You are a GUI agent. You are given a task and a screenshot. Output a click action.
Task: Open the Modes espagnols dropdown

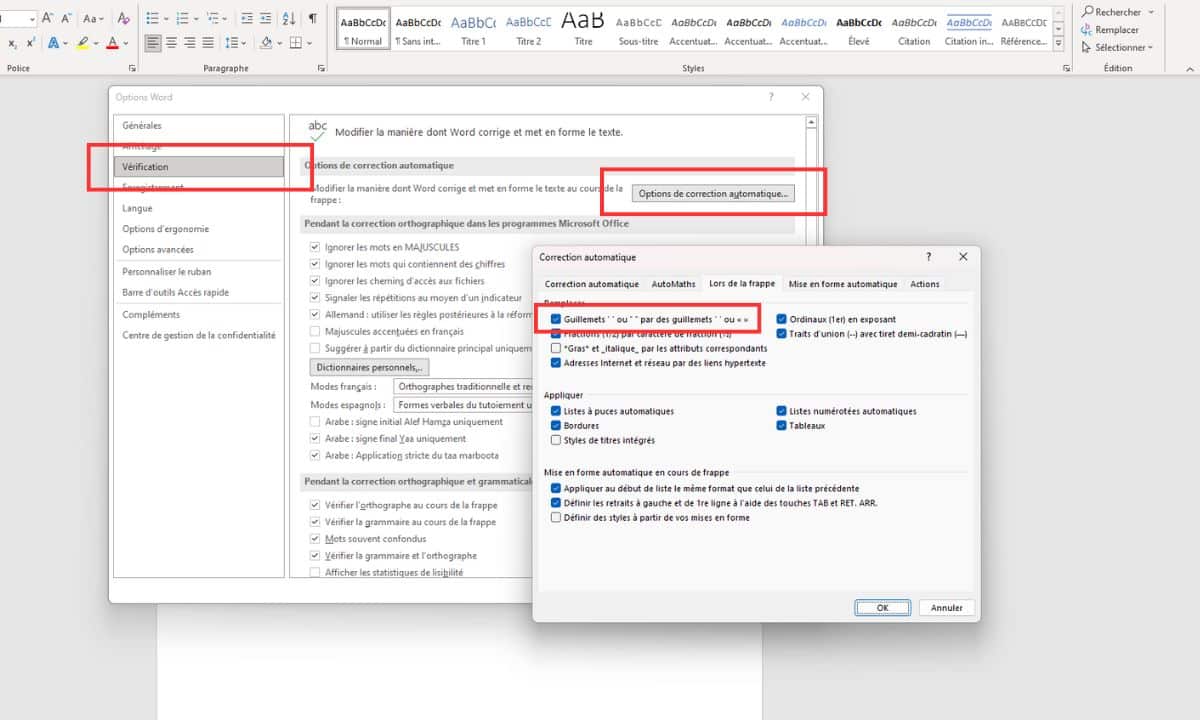pyautogui.click(x=461, y=405)
